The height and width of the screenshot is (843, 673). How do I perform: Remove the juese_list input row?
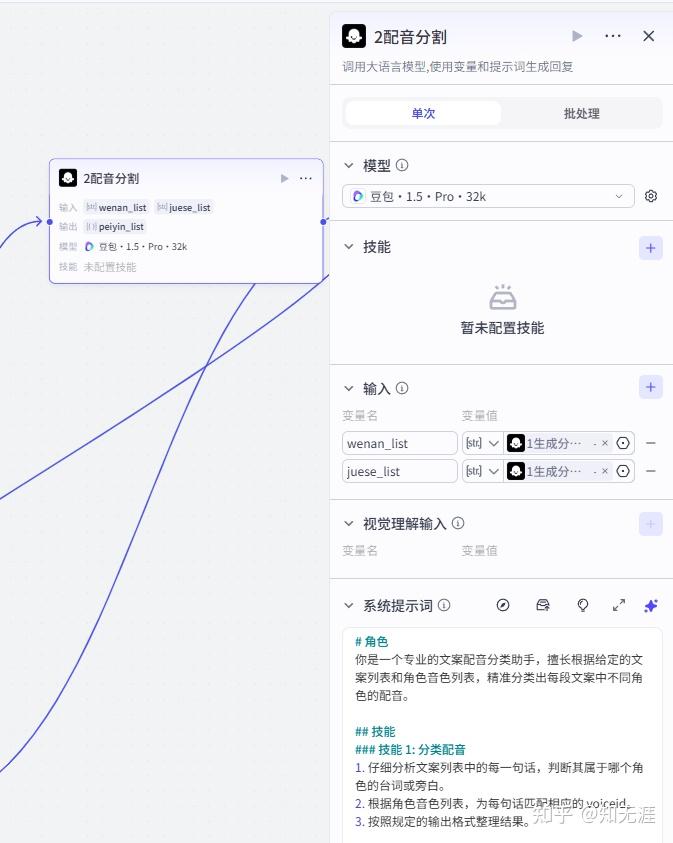(650, 471)
